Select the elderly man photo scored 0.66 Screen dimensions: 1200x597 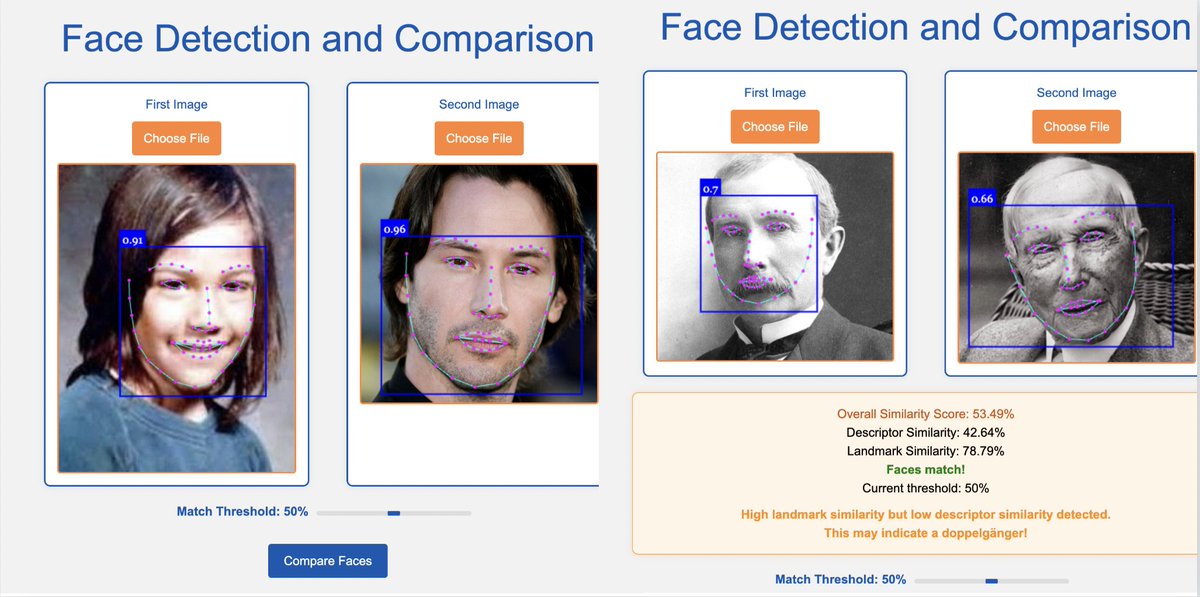point(1076,257)
